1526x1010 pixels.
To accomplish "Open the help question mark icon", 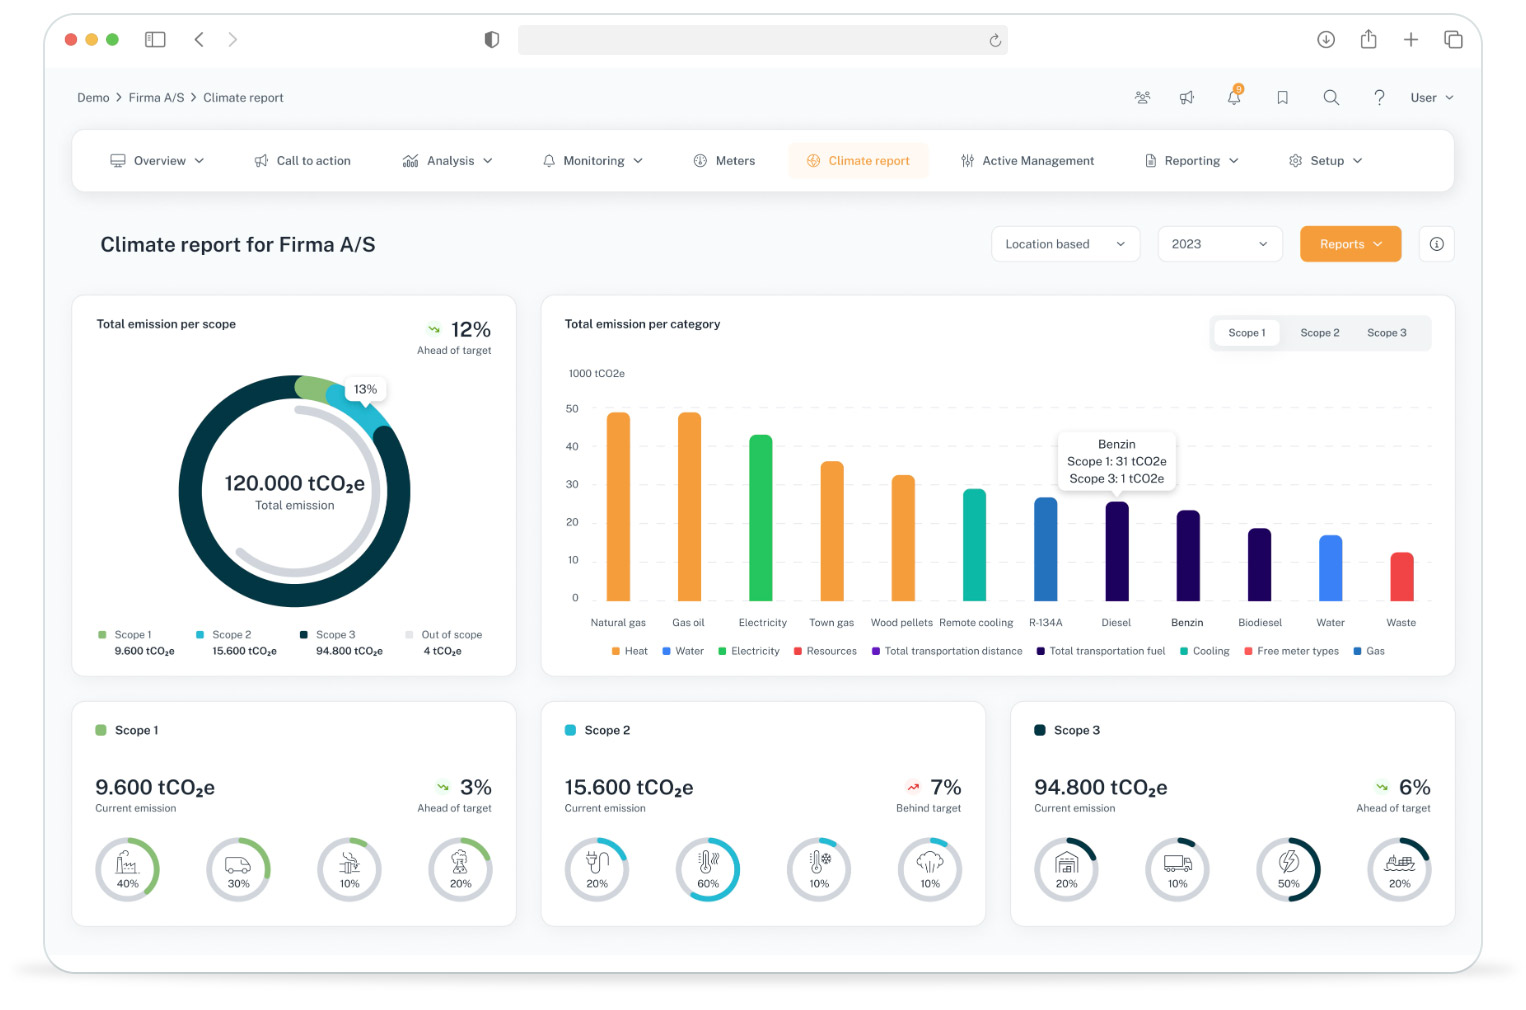I will click(x=1379, y=97).
